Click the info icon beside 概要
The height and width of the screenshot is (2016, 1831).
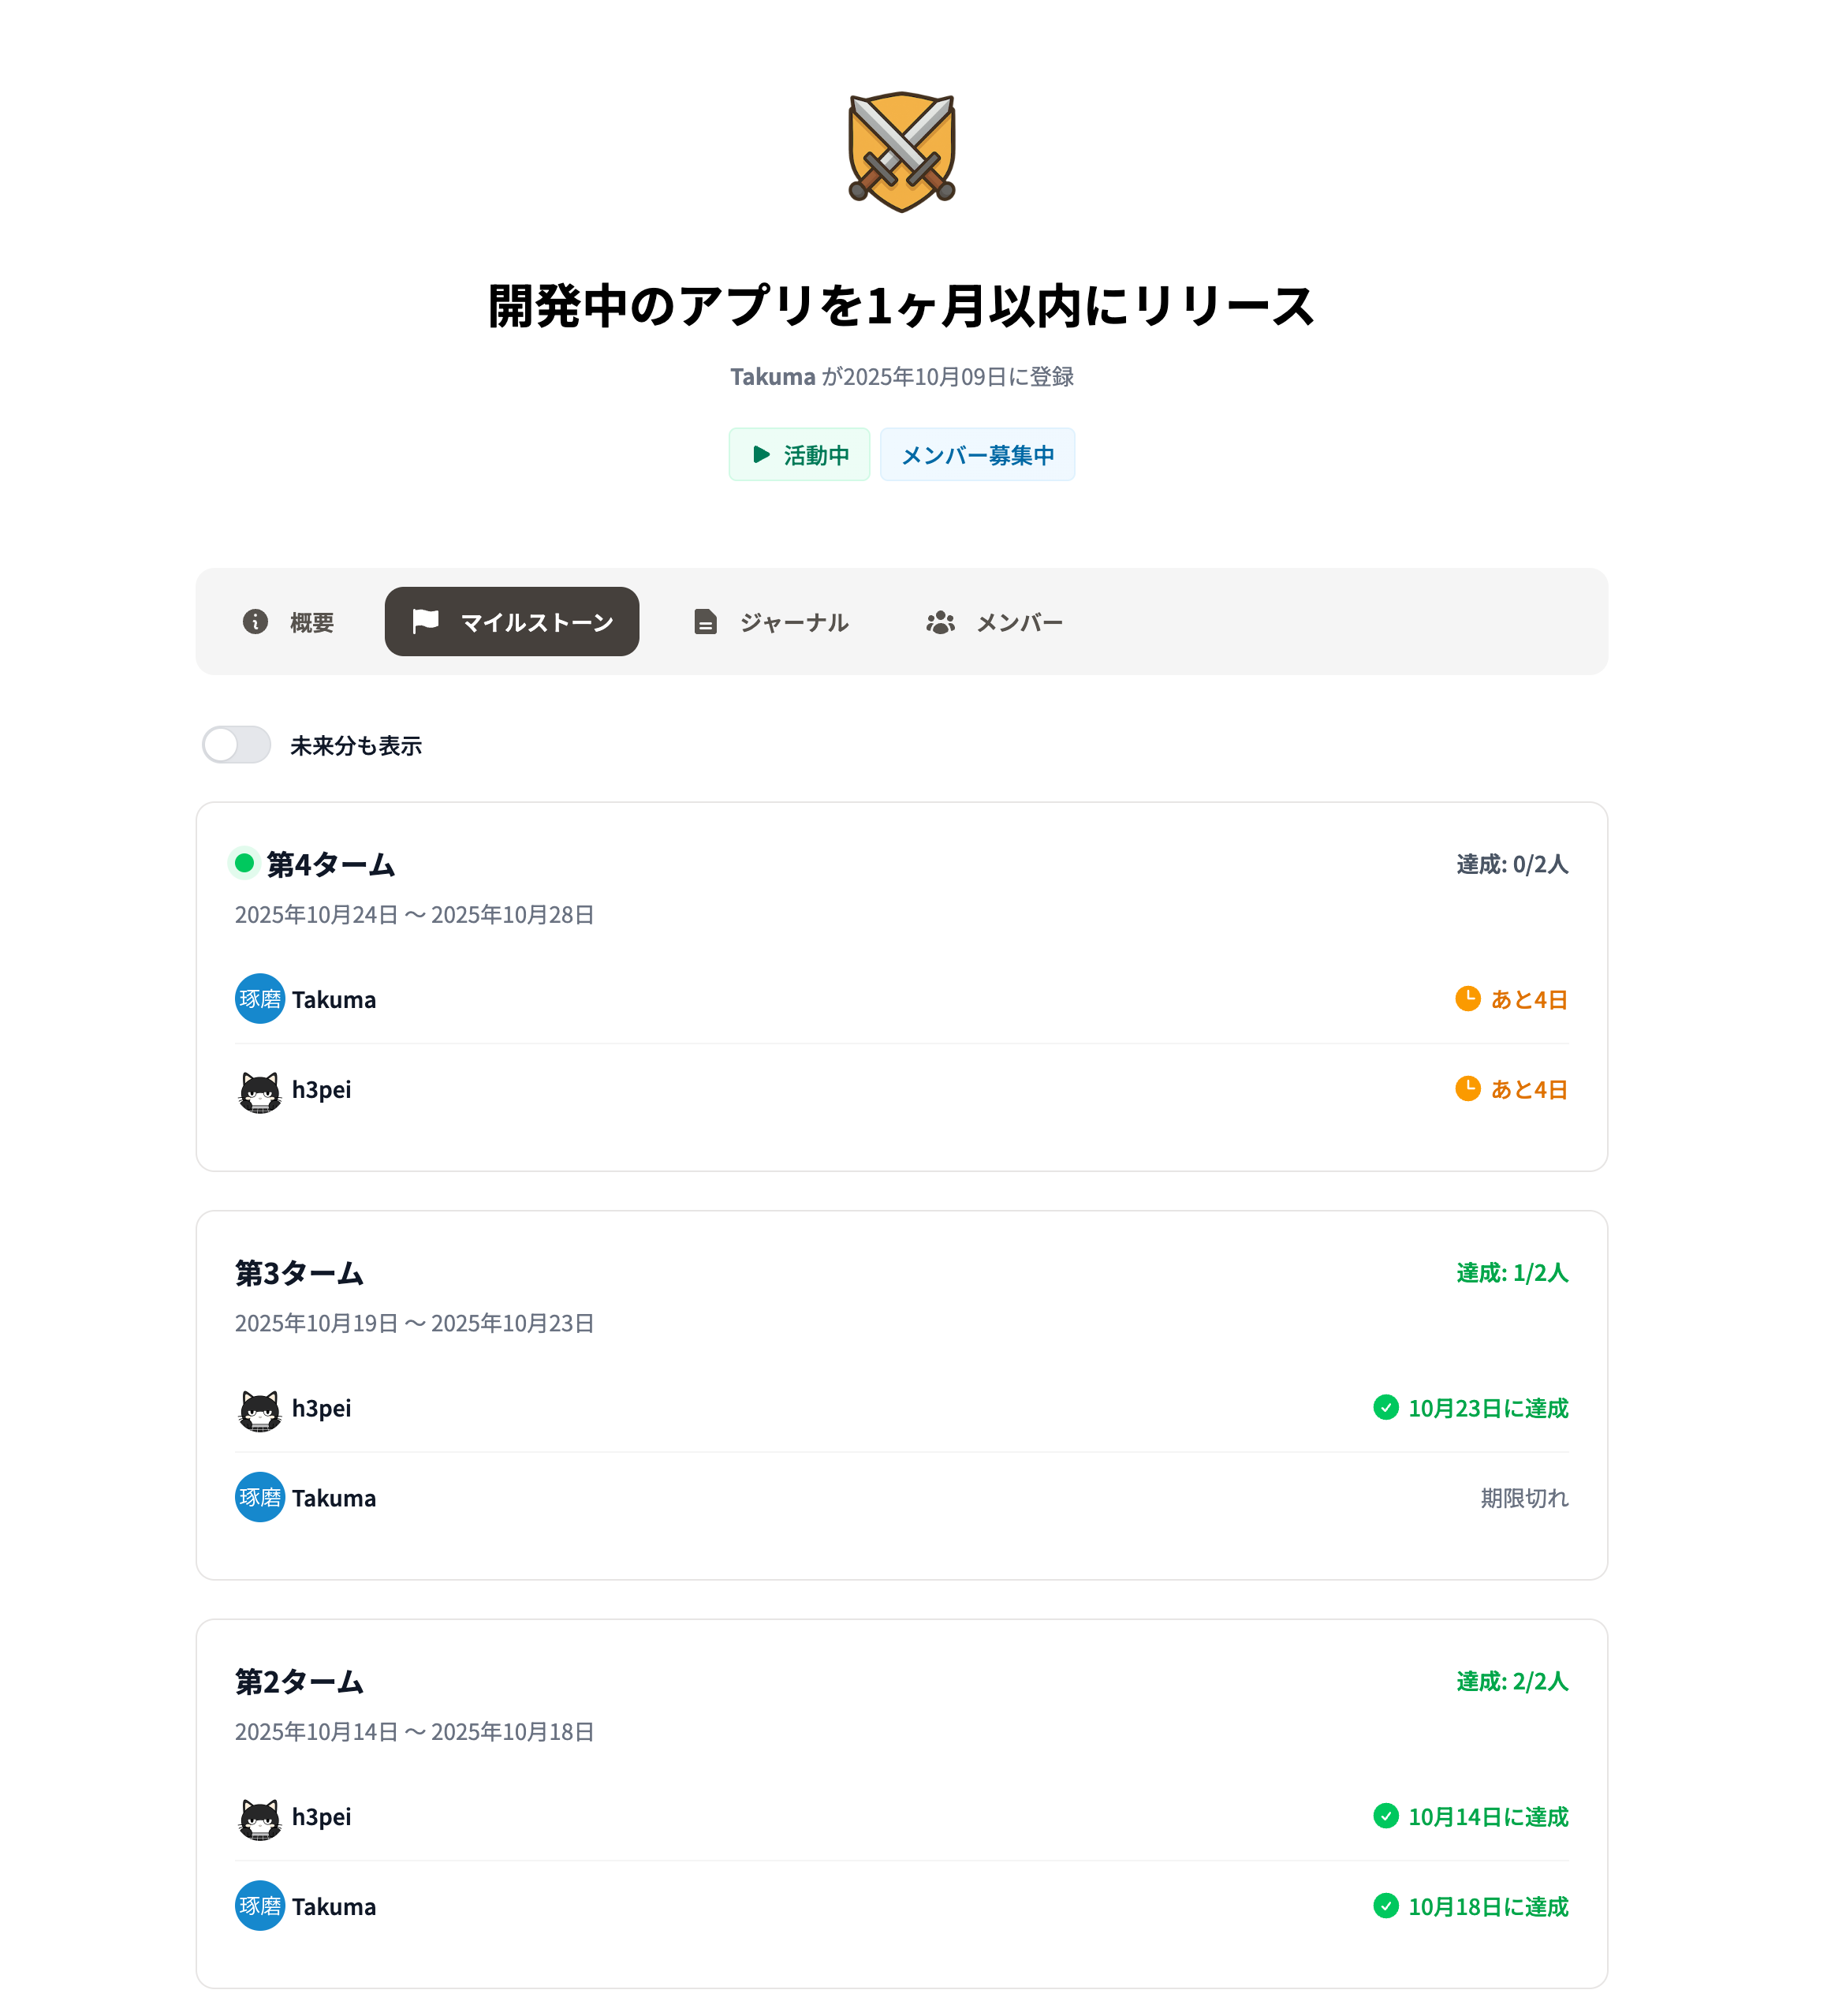pyautogui.click(x=255, y=621)
